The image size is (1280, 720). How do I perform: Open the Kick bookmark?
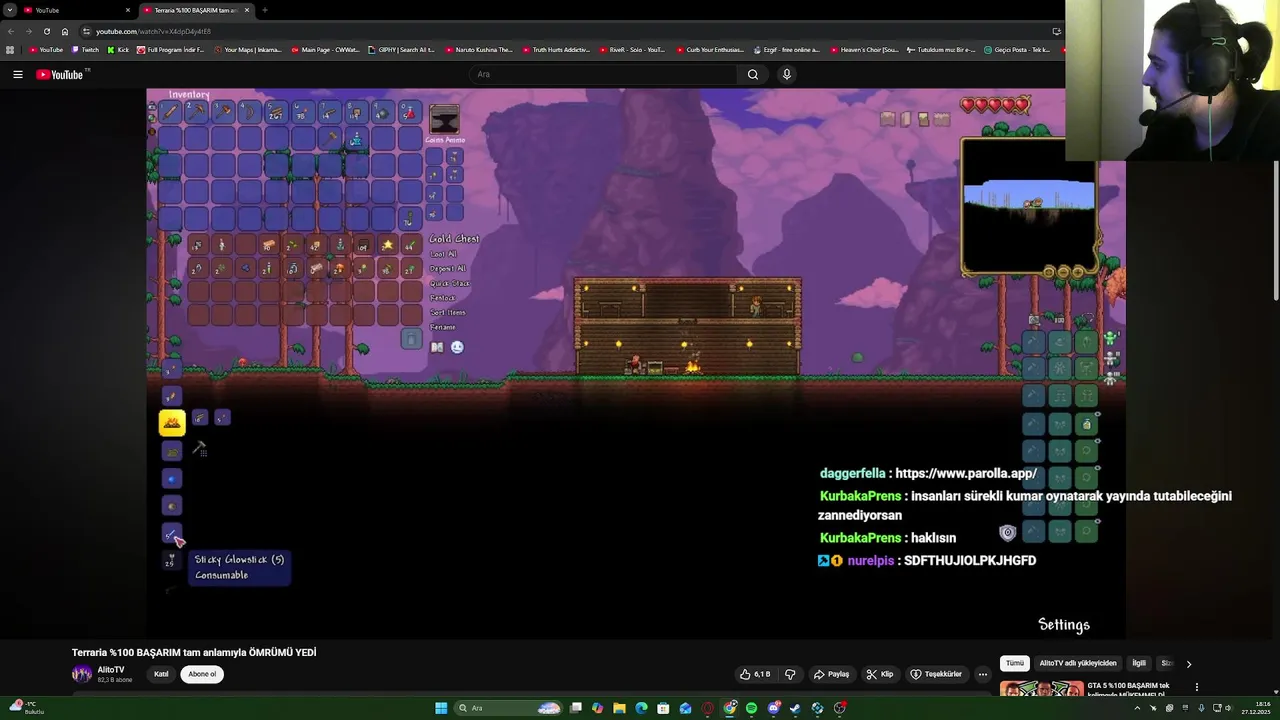pyautogui.click(x=118, y=50)
